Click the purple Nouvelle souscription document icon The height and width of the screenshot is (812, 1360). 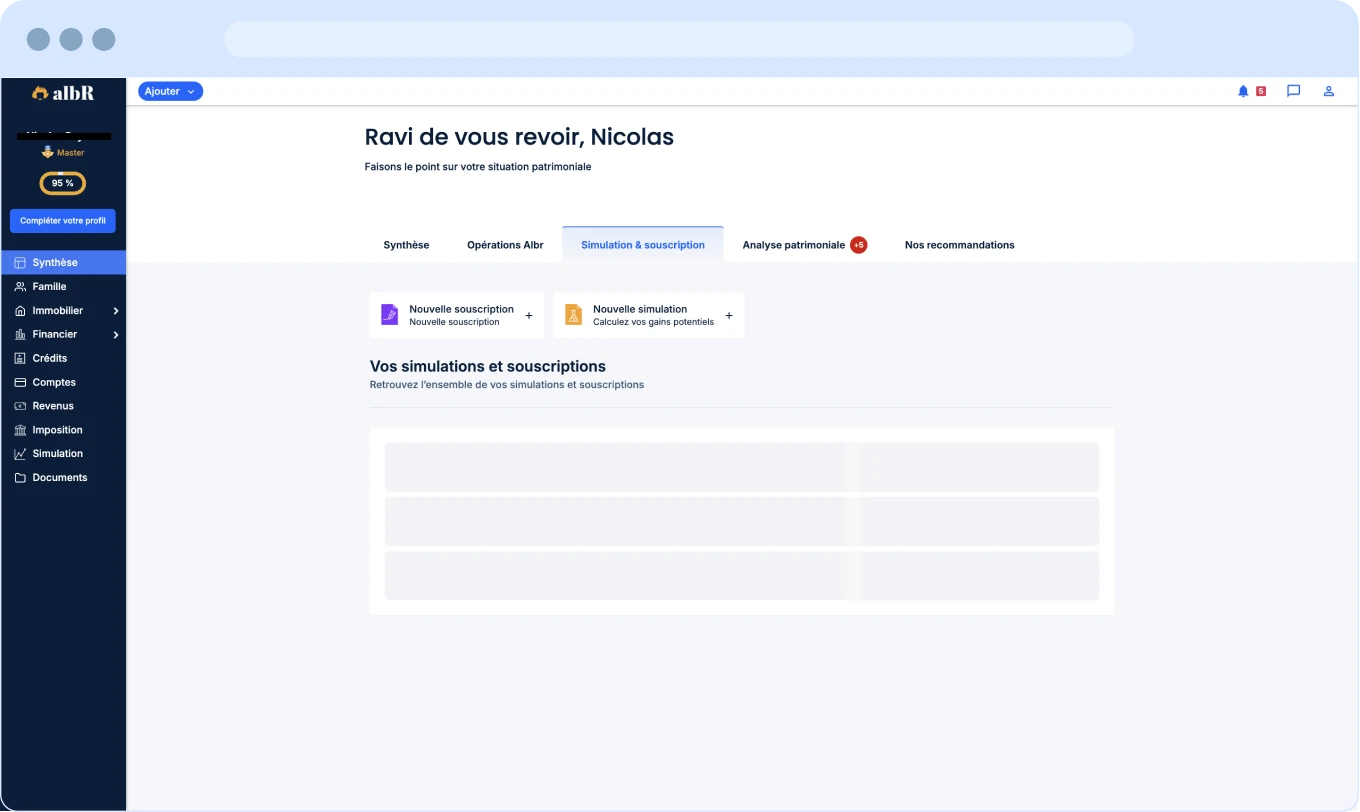click(x=389, y=315)
